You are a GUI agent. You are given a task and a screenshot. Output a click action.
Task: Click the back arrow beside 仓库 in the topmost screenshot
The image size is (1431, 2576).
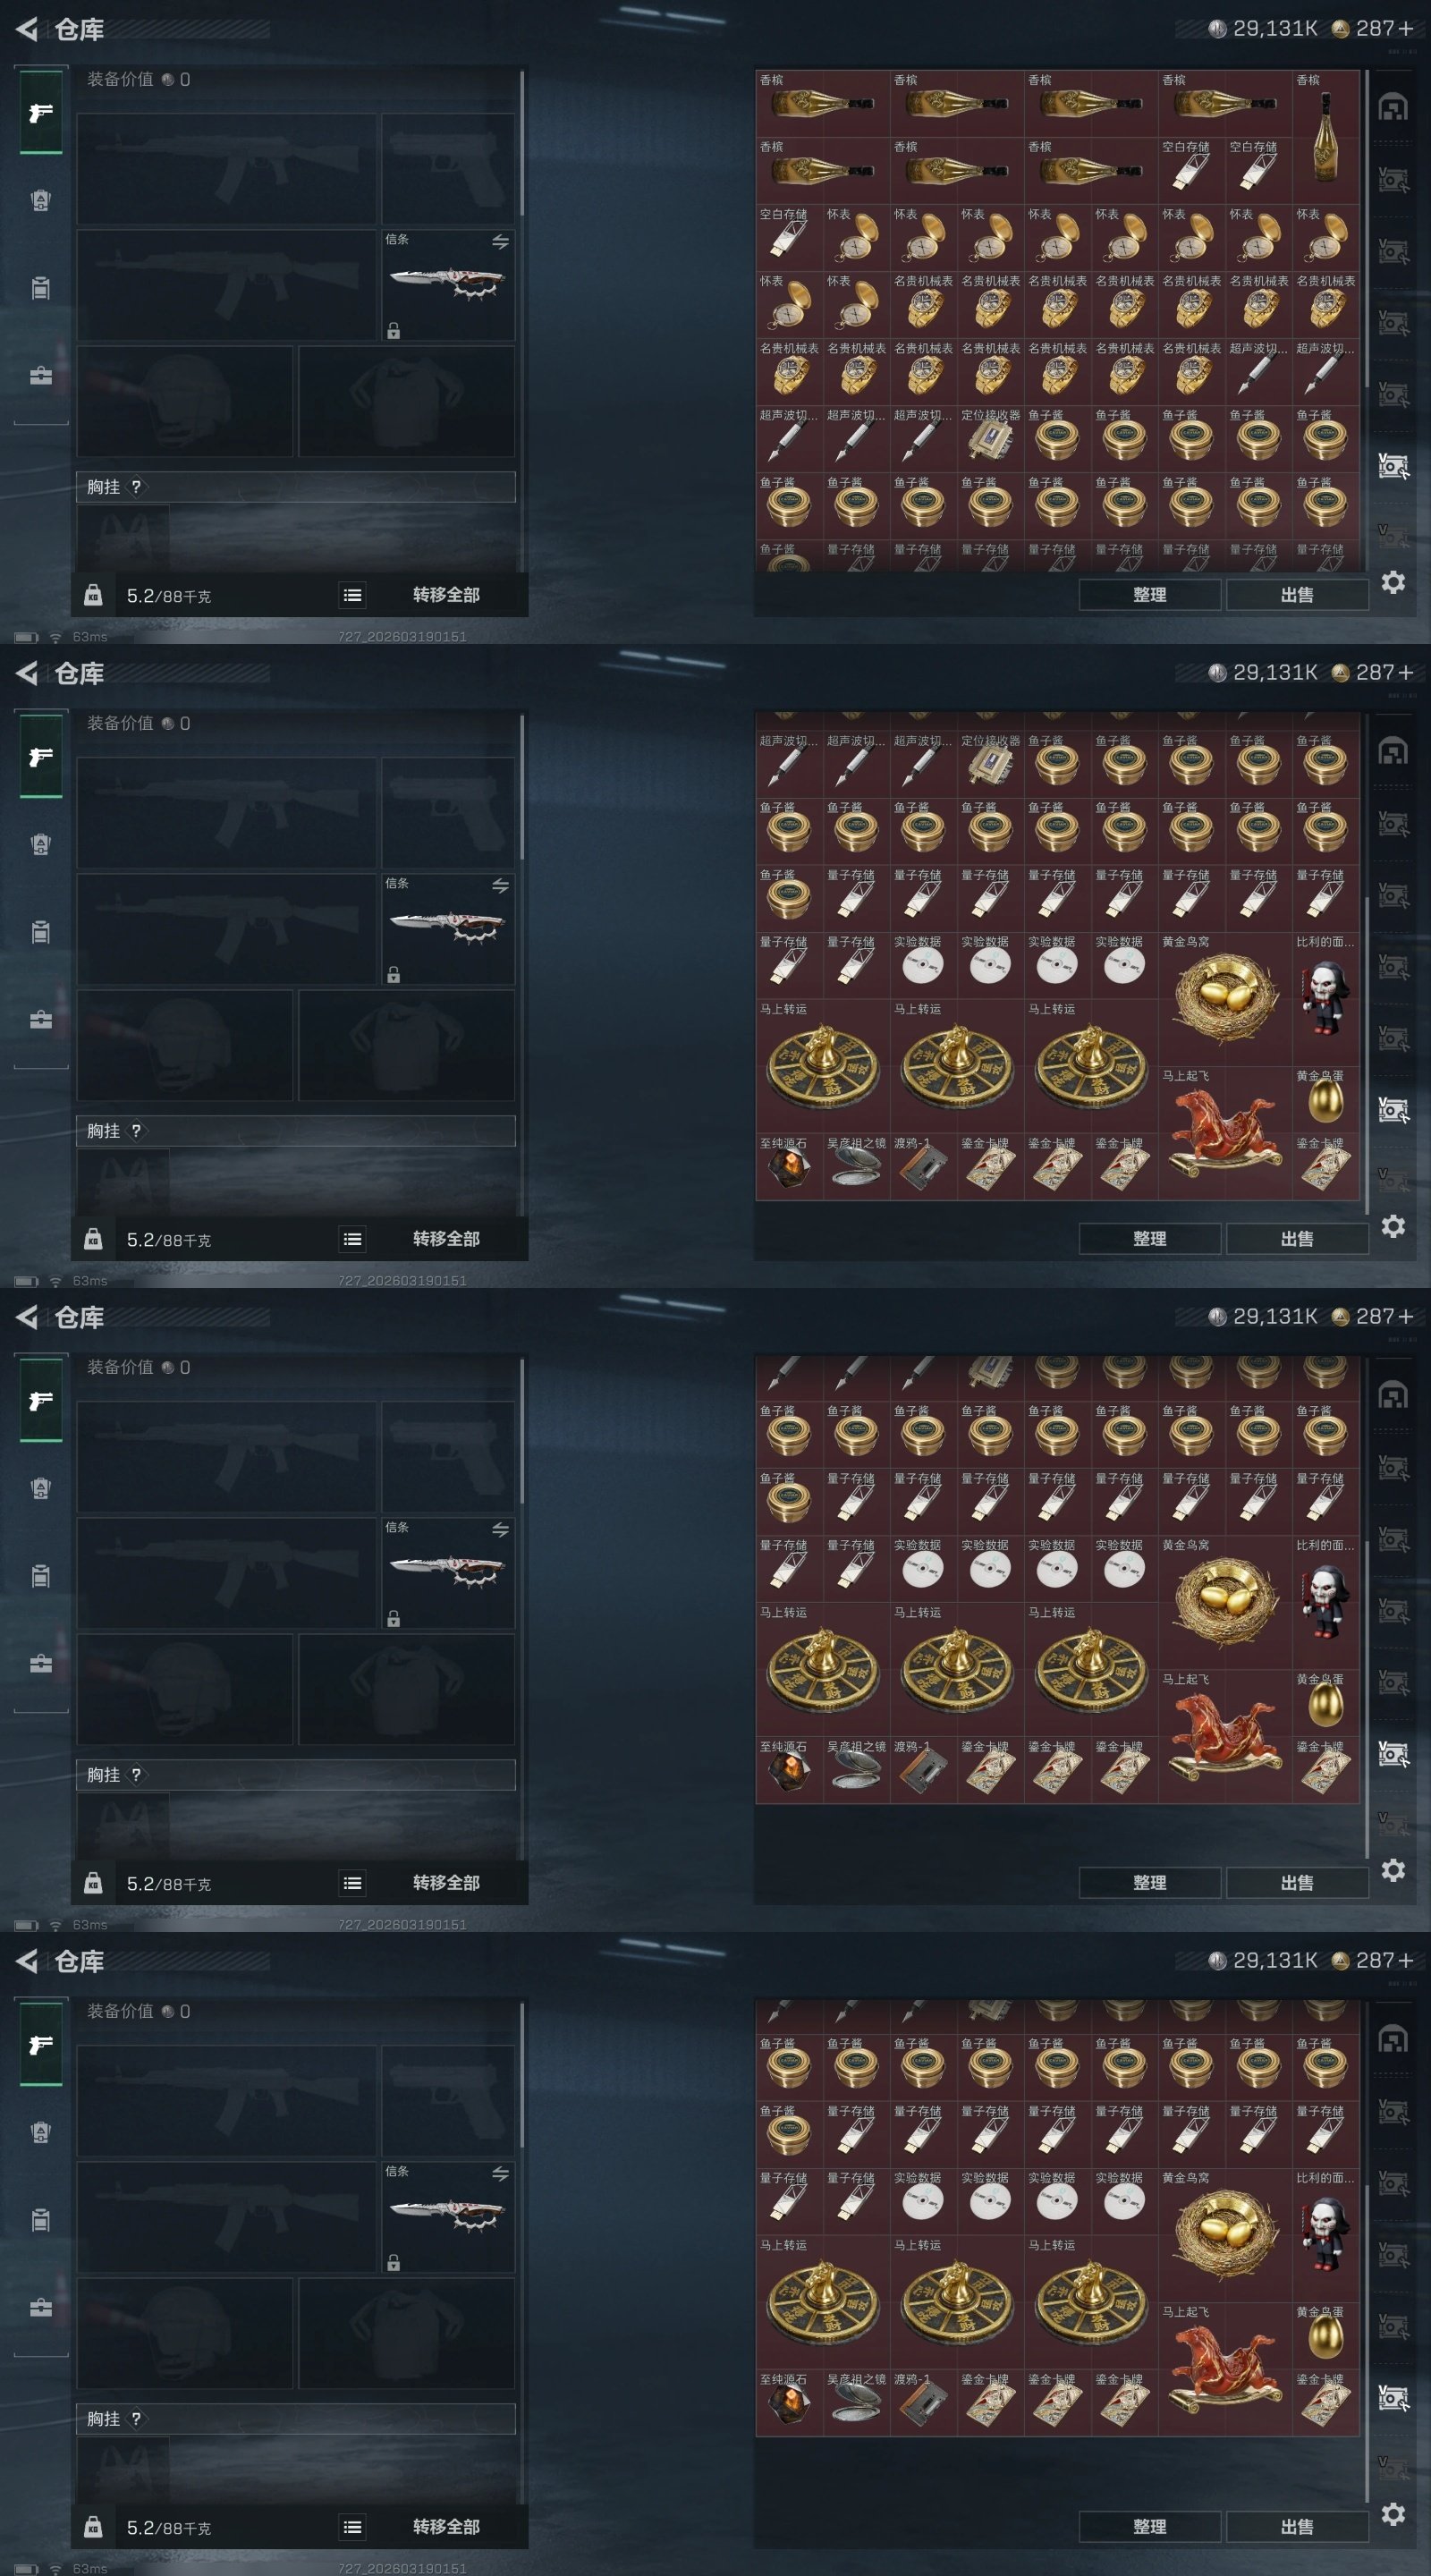27,29
